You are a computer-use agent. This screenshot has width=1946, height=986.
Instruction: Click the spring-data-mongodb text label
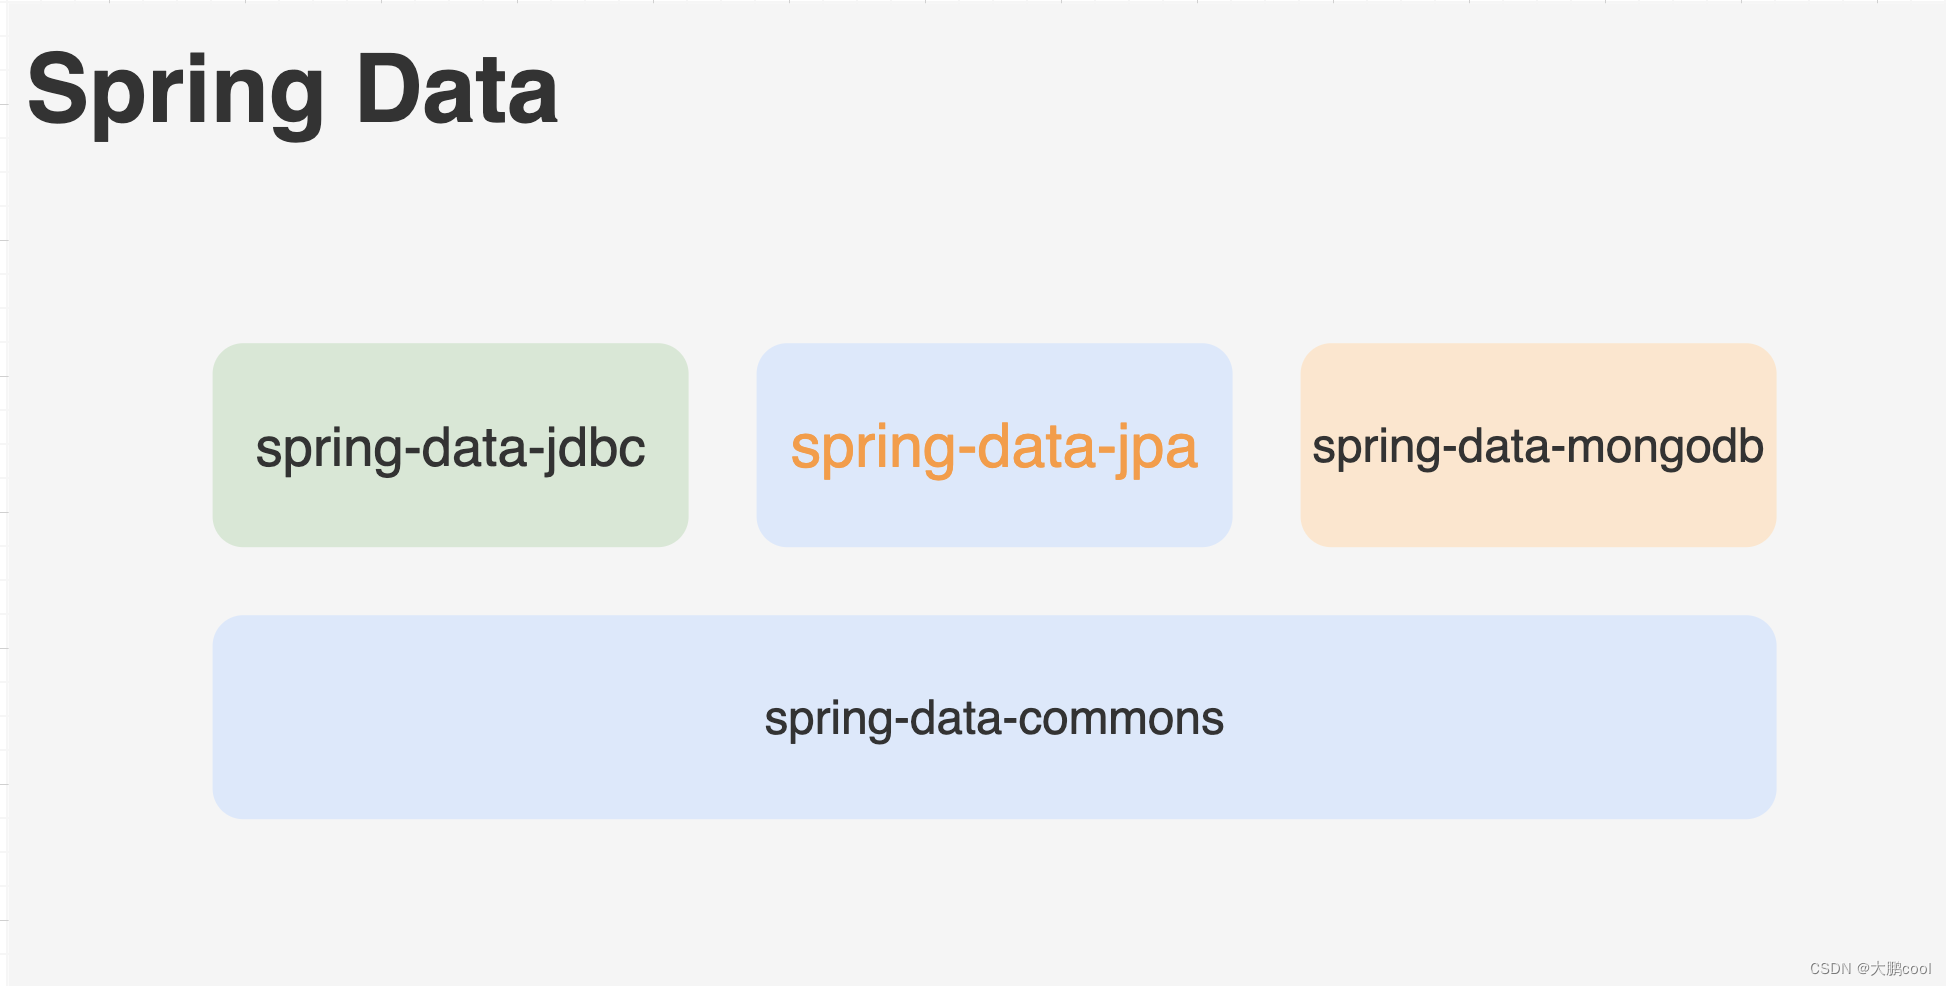(x=1538, y=447)
